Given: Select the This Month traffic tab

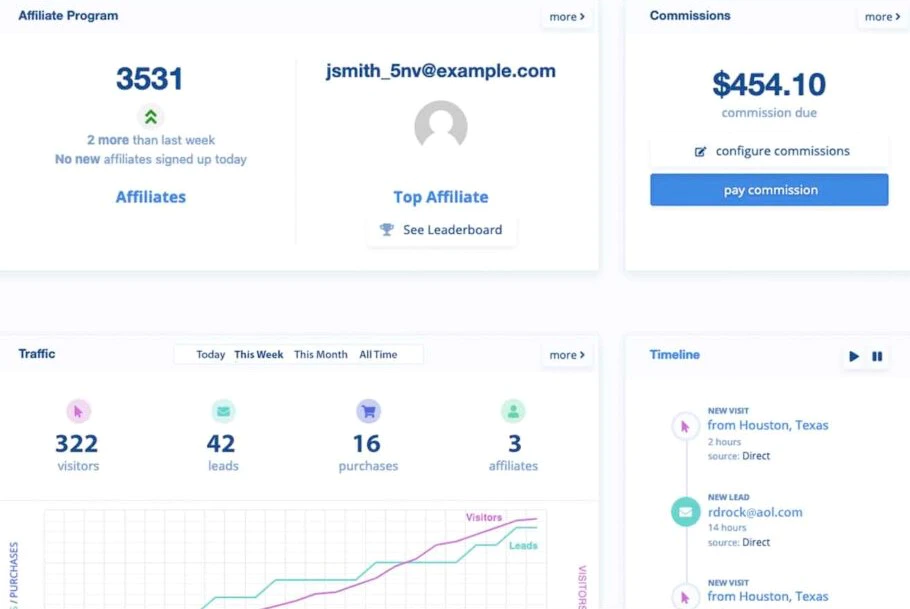Looking at the screenshot, I should click(321, 354).
